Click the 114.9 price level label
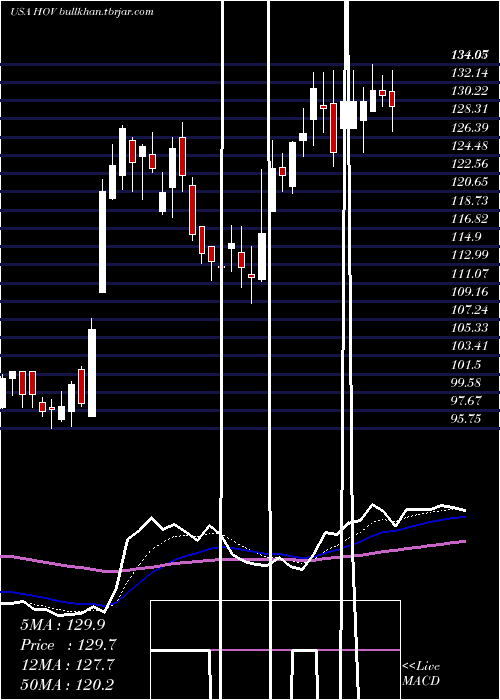 (466, 237)
